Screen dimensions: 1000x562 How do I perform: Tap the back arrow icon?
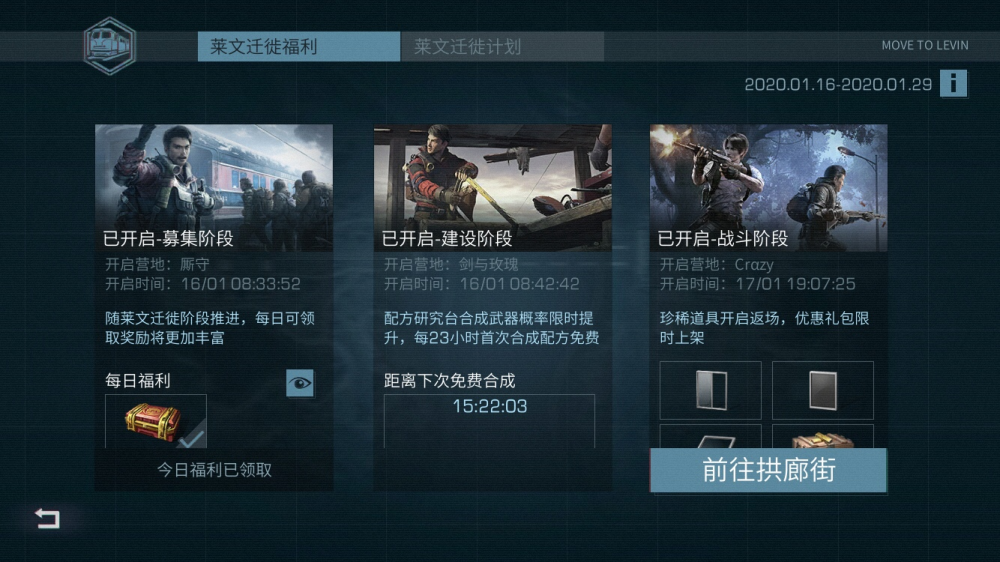[48, 518]
